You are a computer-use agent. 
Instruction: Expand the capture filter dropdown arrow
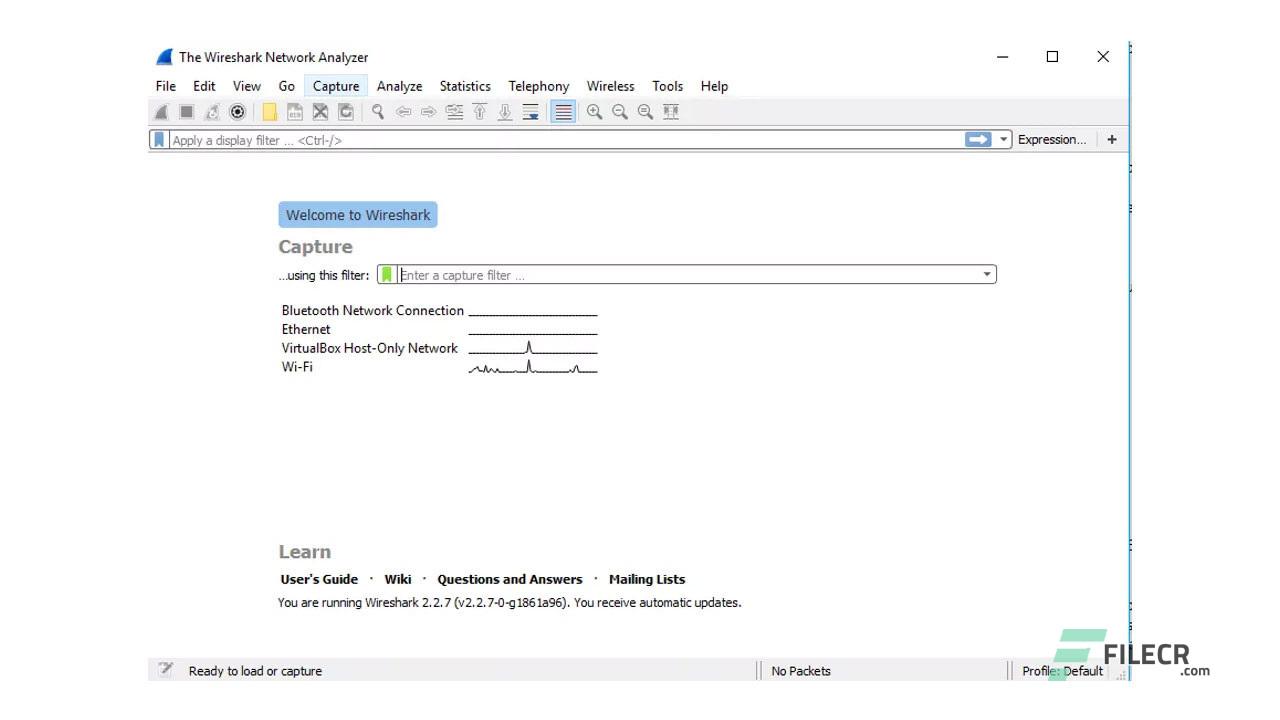[987, 274]
